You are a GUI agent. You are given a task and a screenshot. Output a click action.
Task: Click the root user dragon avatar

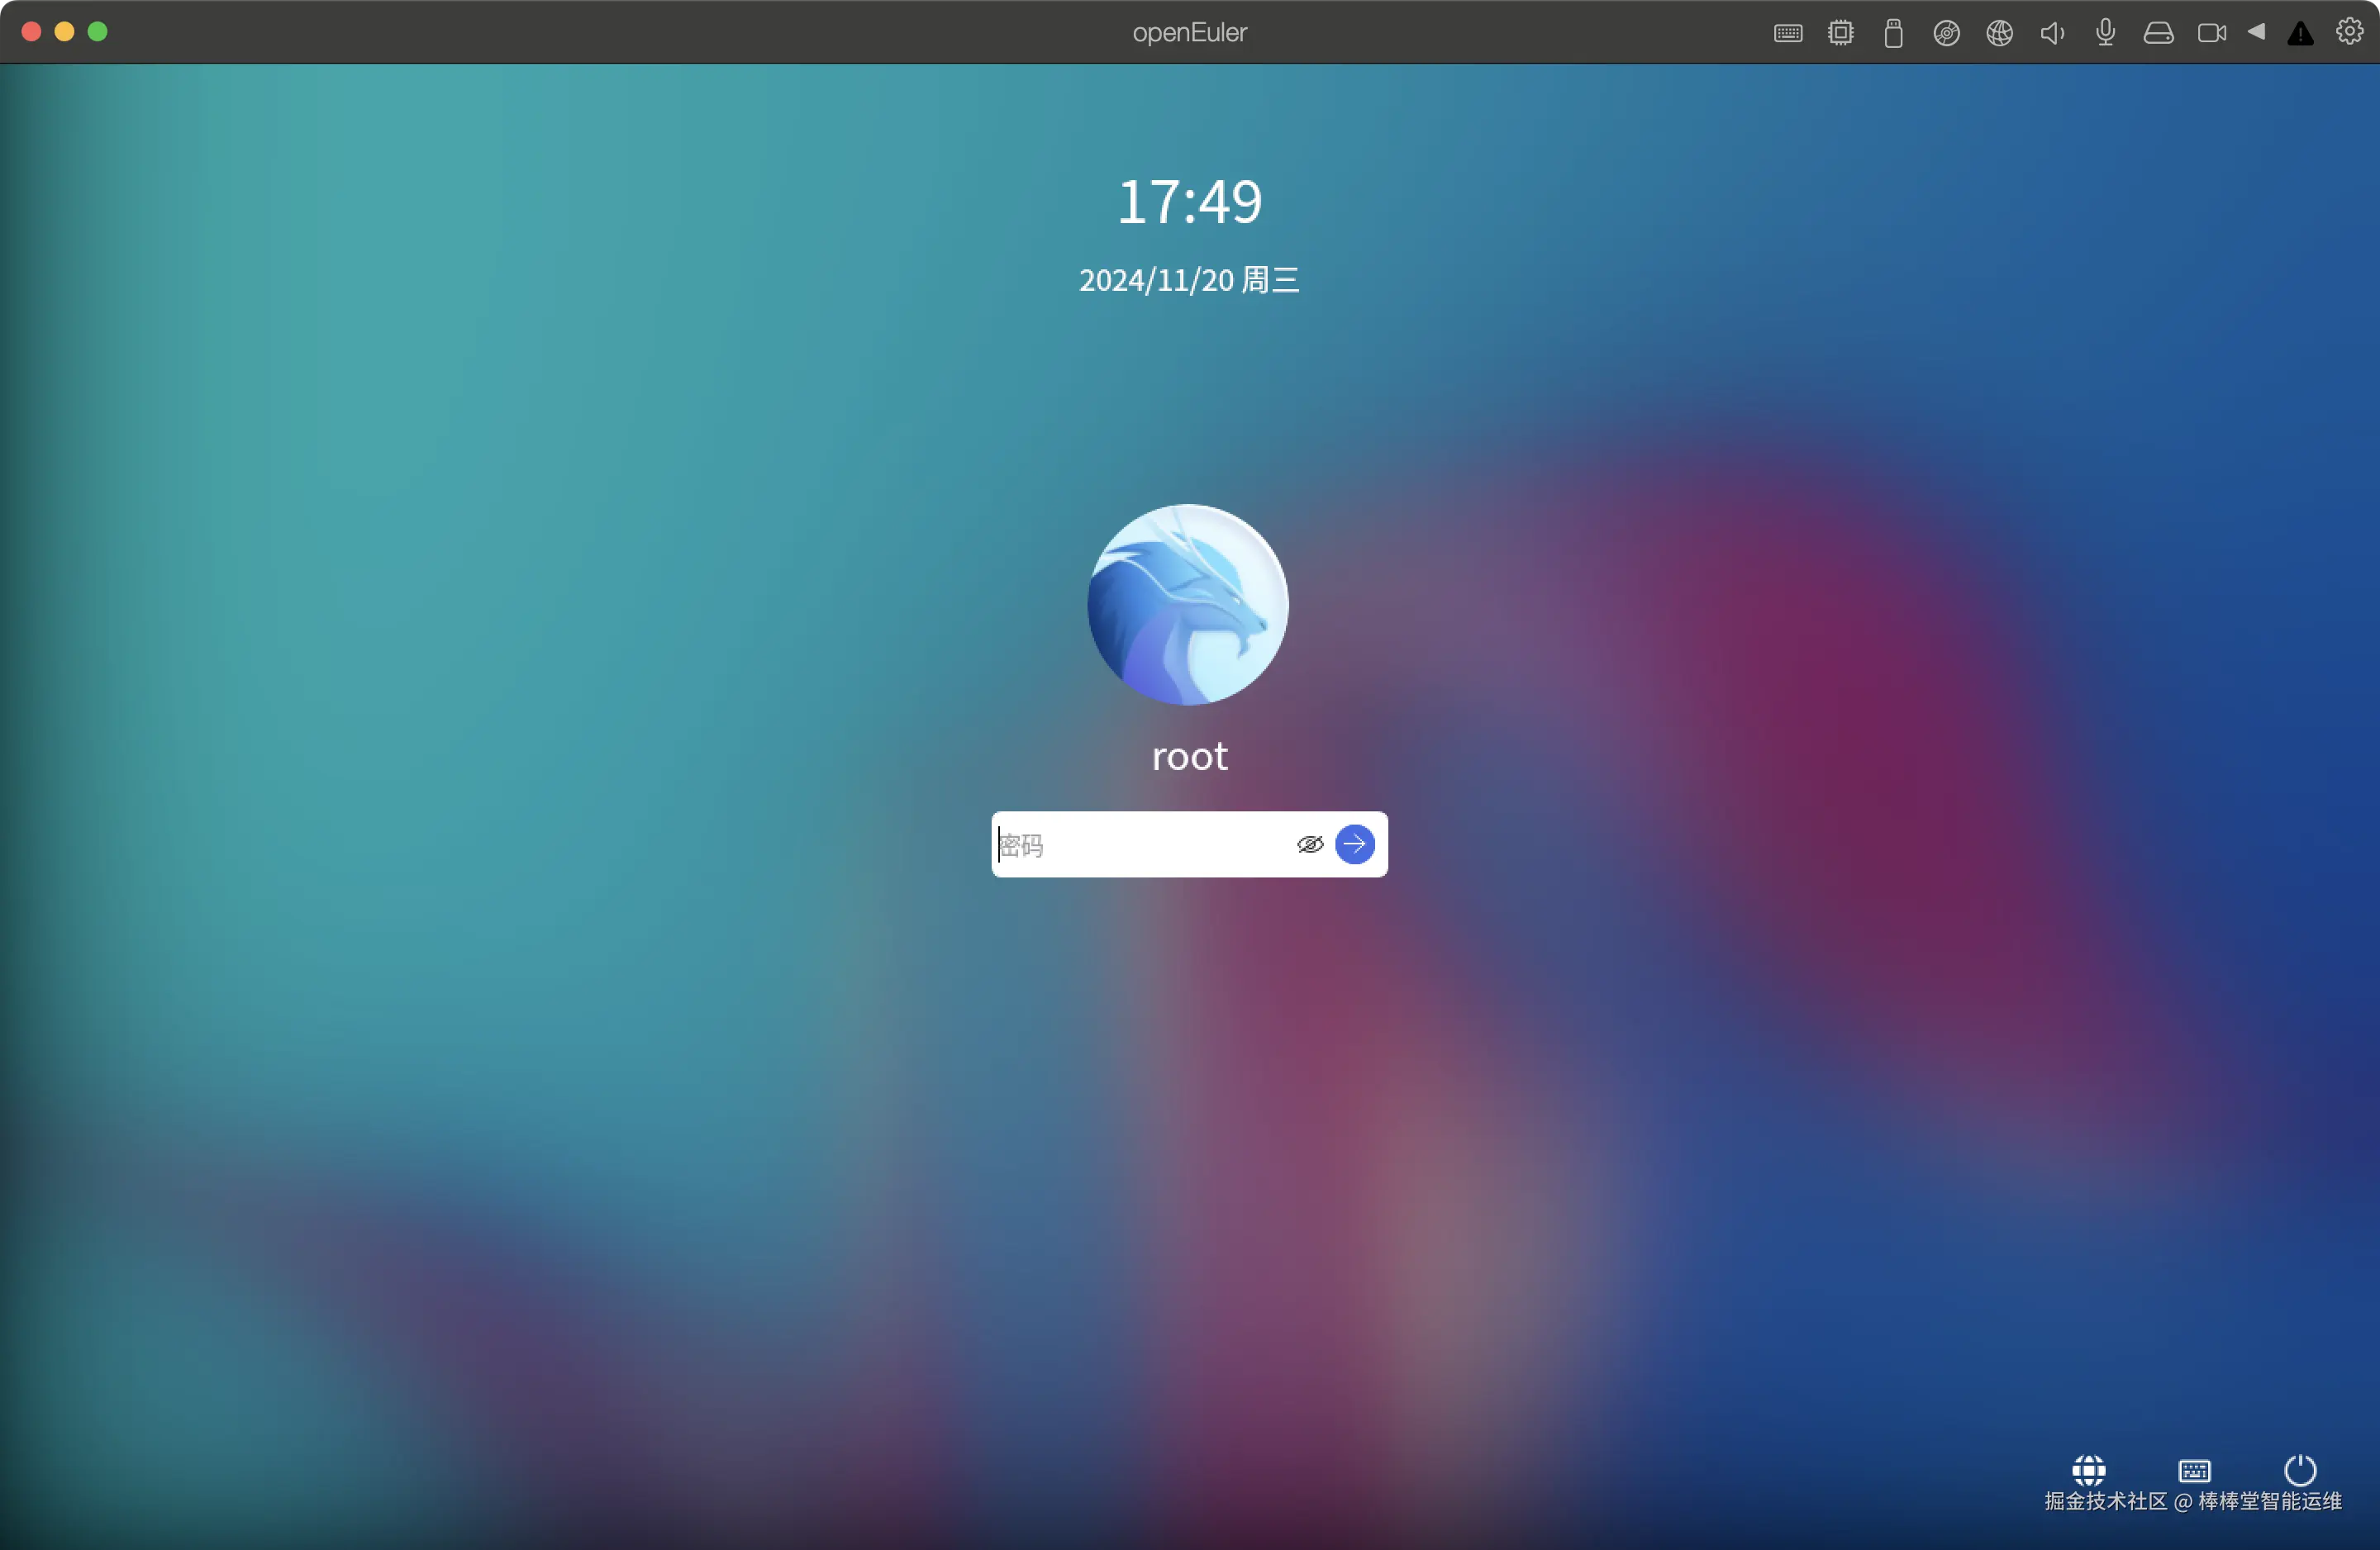(x=1188, y=604)
